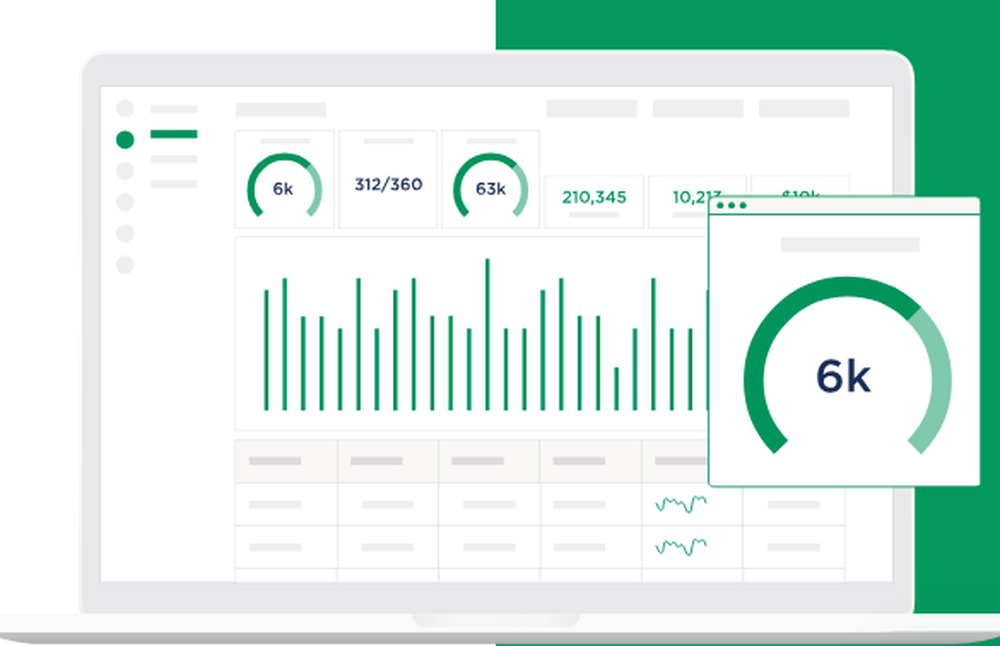Image resolution: width=1000 pixels, height=646 pixels.
Task: Open the 63k gauge card
Action: click(x=490, y=179)
